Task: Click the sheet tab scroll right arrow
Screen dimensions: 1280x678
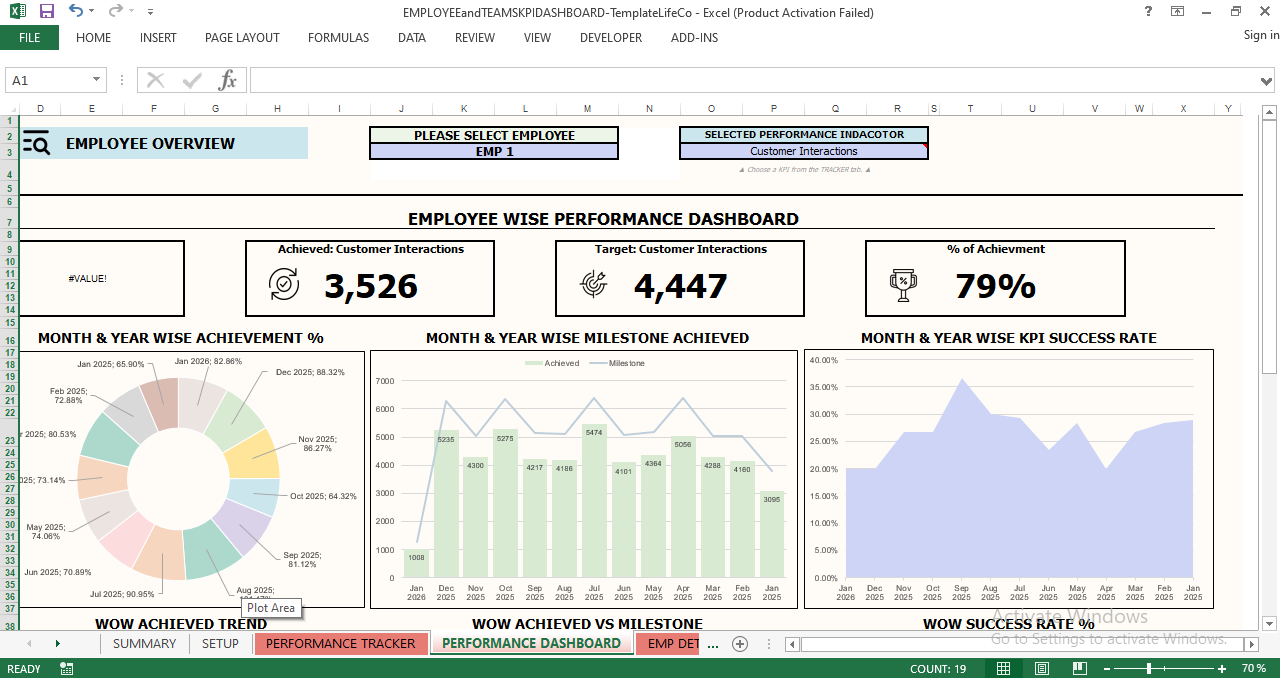Action: pos(57,644)
